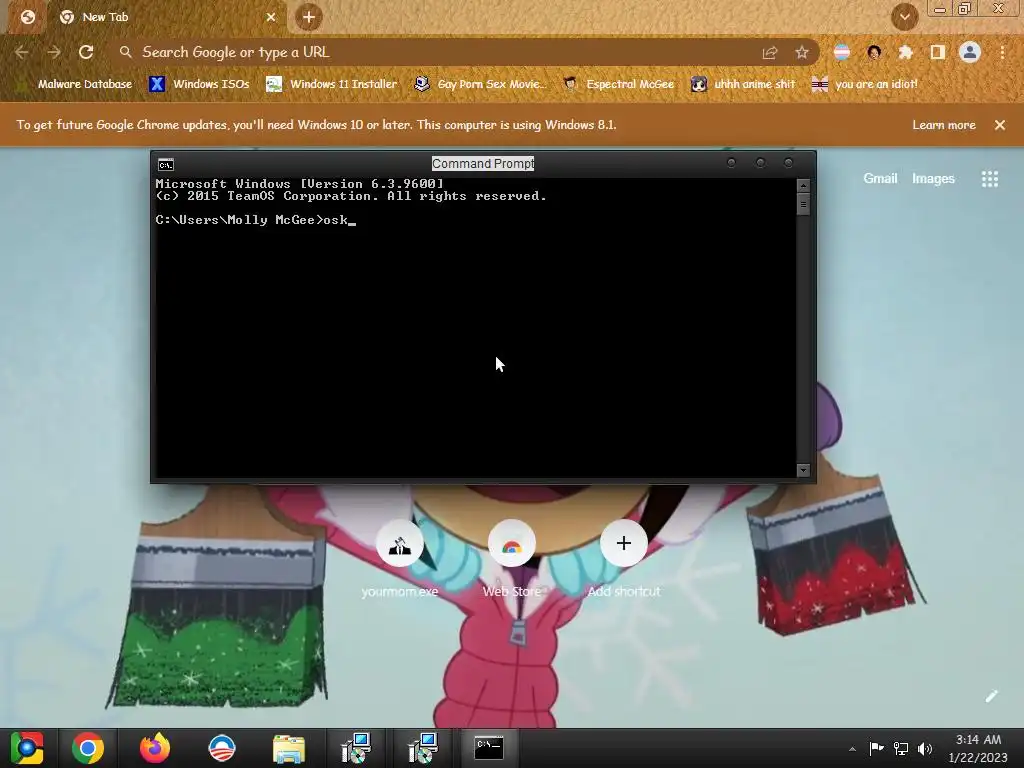Open the volume speaker tray icon
1024x768 pixels.
925,748
